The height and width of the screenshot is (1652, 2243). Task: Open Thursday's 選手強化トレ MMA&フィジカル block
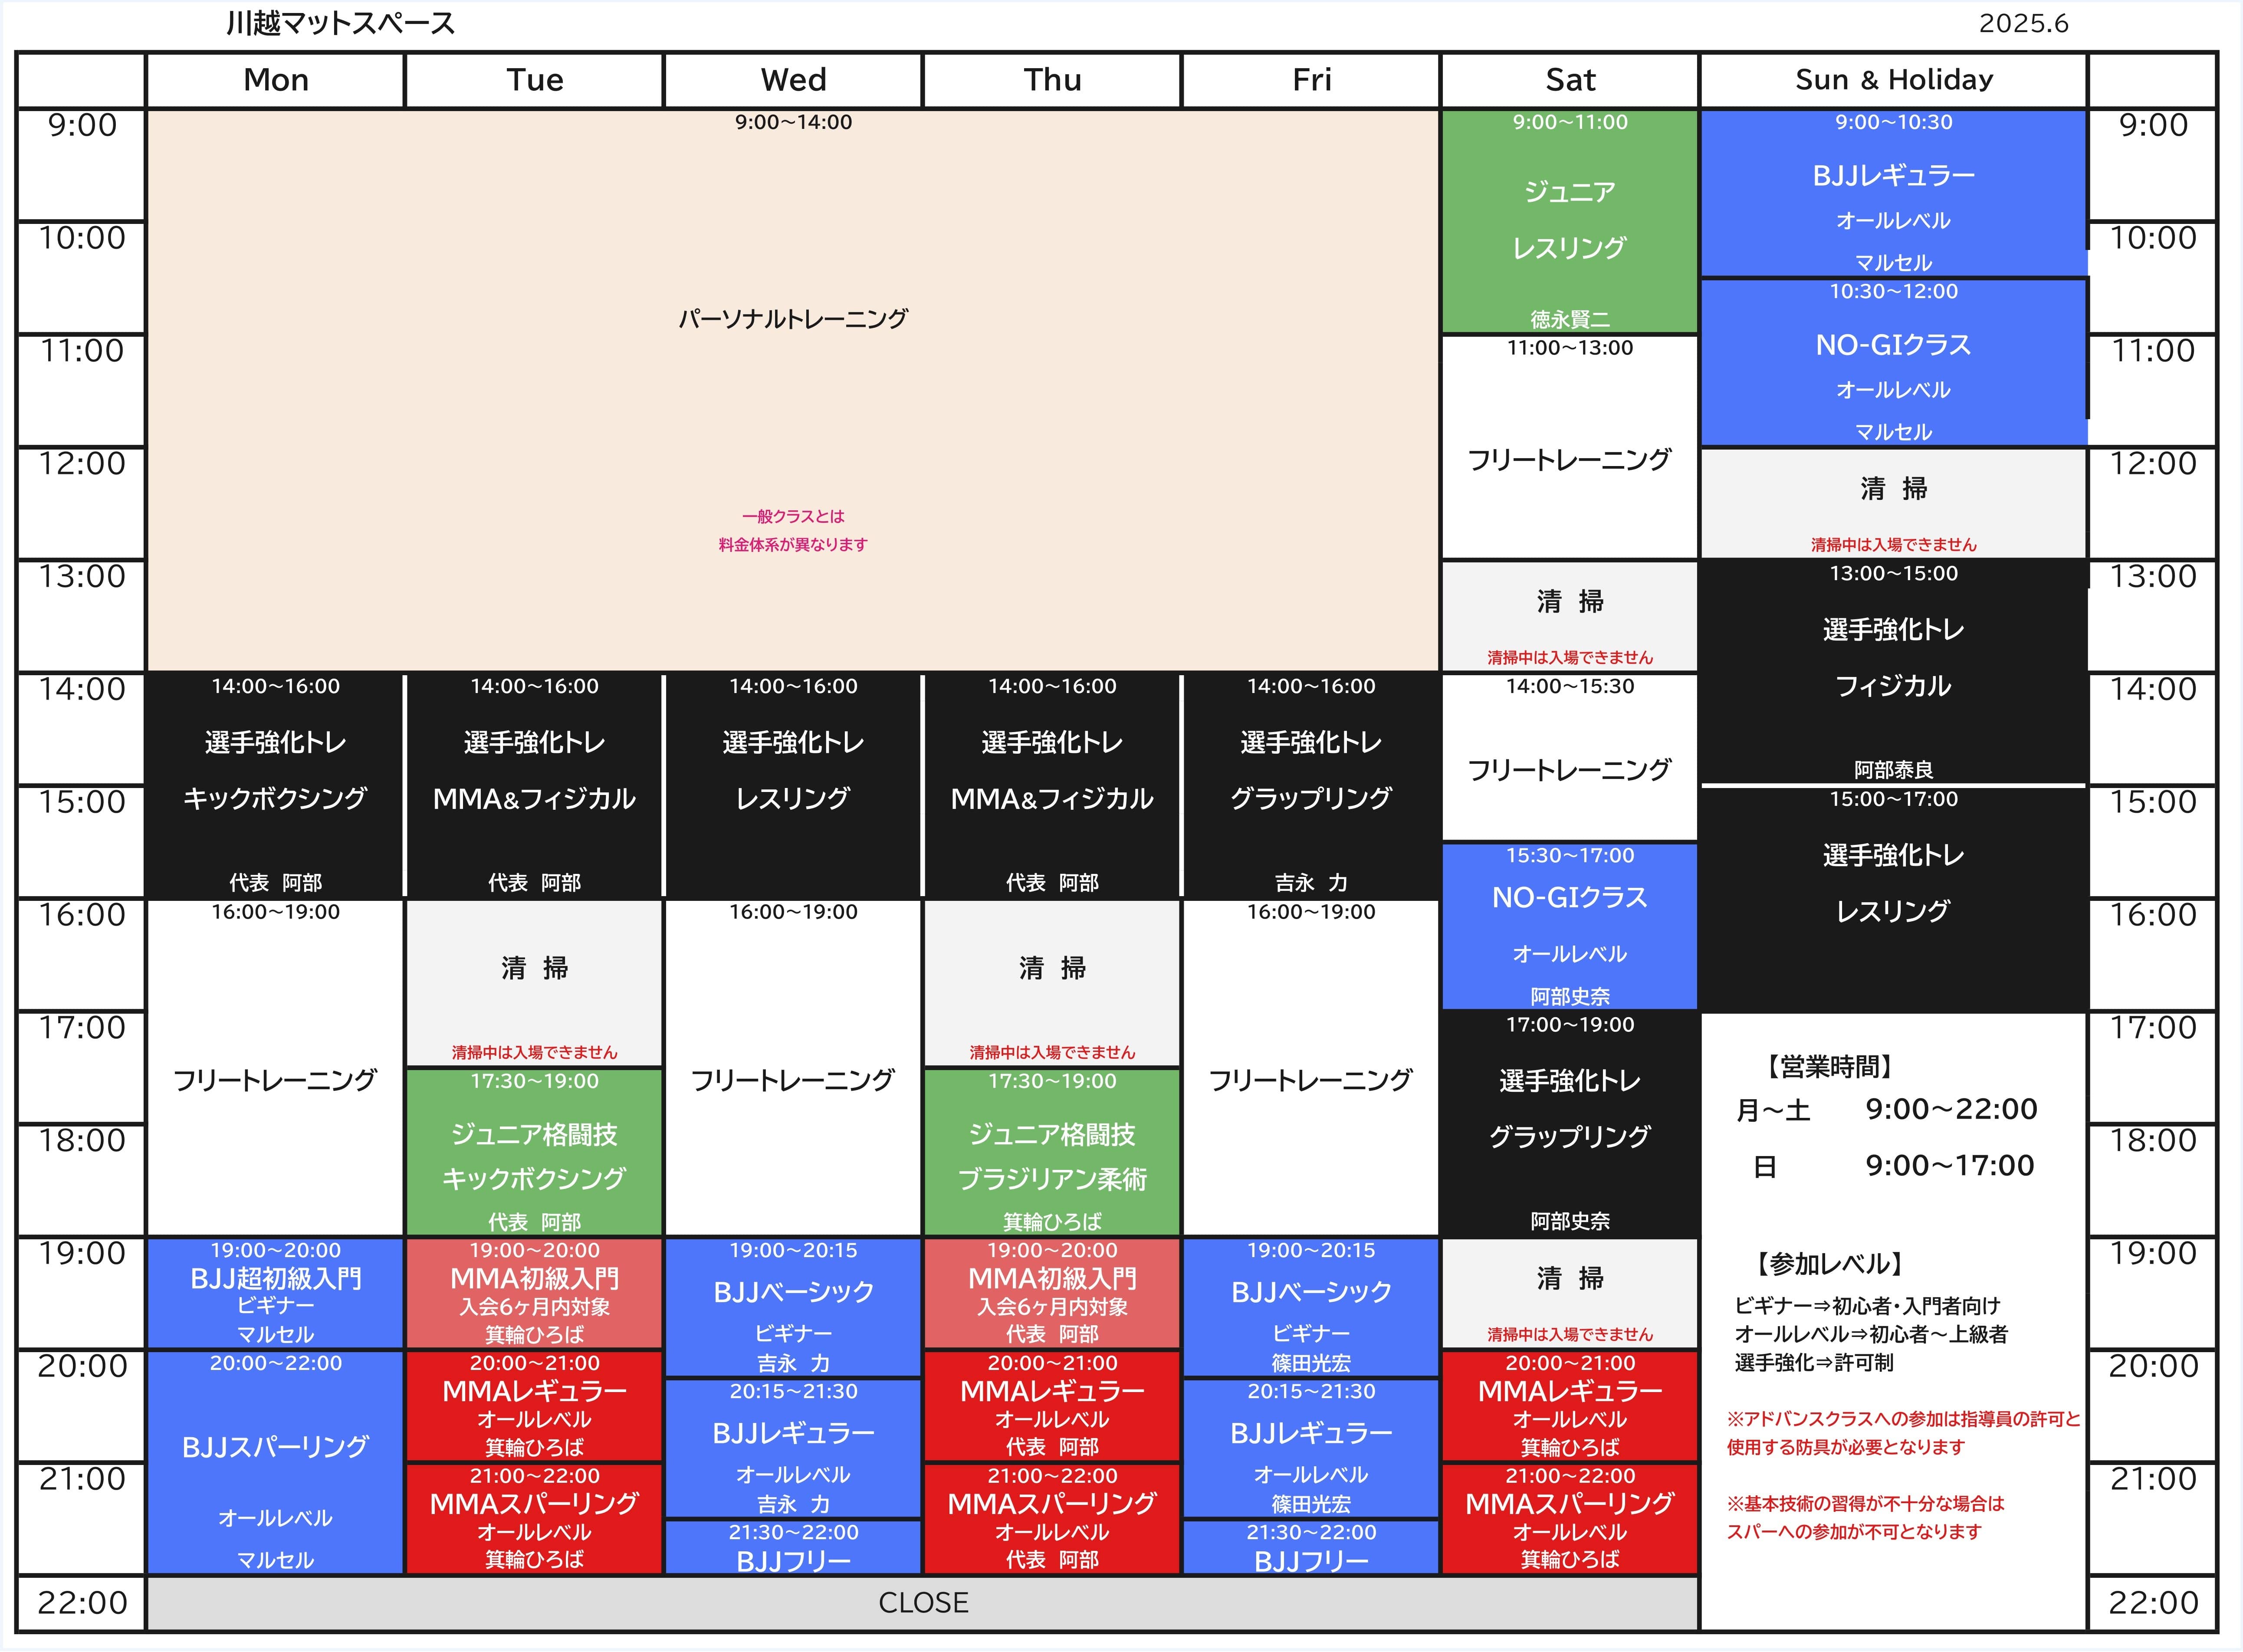(x=1052, y=785)
